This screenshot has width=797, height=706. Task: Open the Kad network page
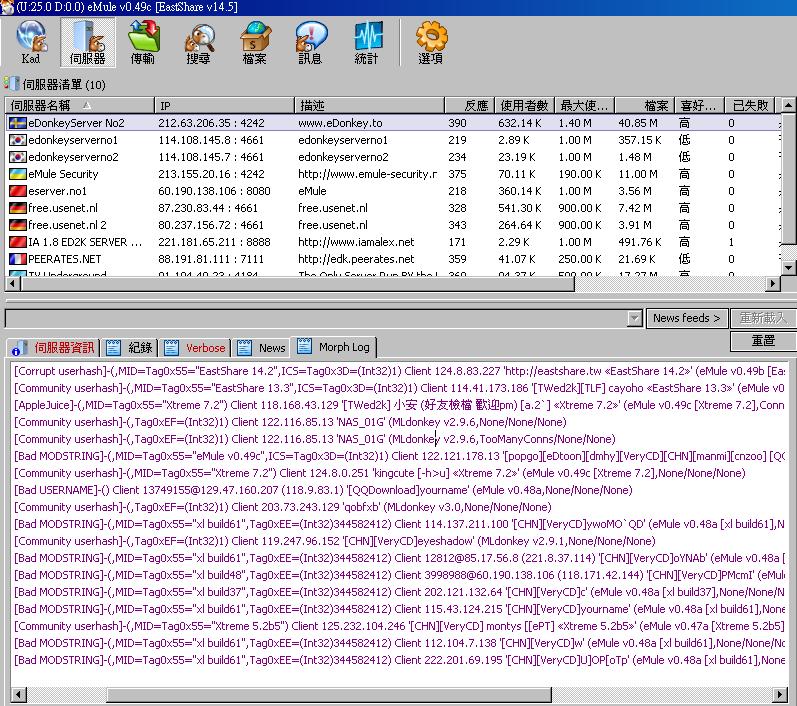[x=31, y=43]
